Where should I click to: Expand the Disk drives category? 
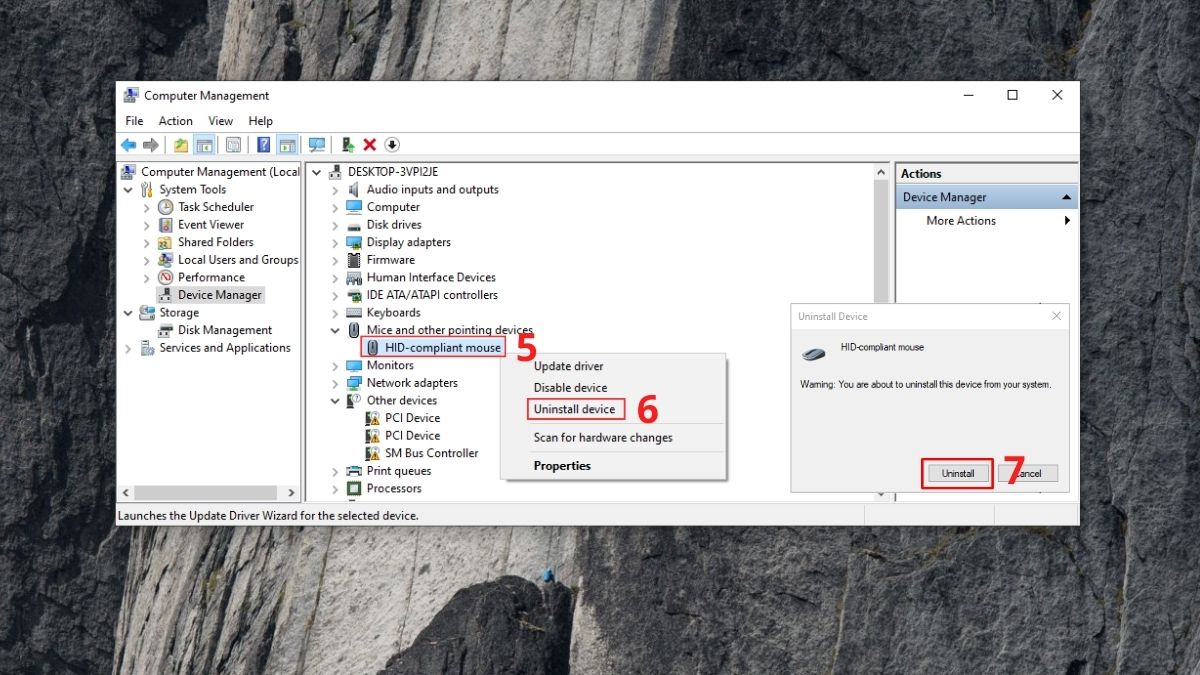coord(335,225)
